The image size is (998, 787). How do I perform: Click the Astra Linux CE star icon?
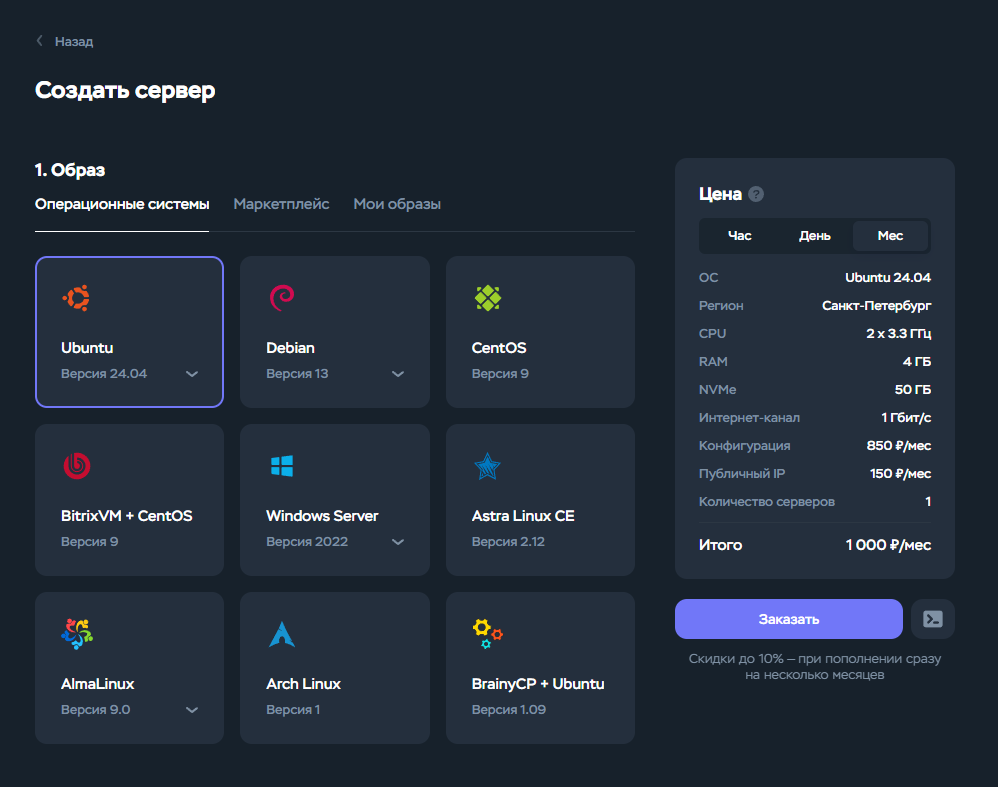[486, 465]
